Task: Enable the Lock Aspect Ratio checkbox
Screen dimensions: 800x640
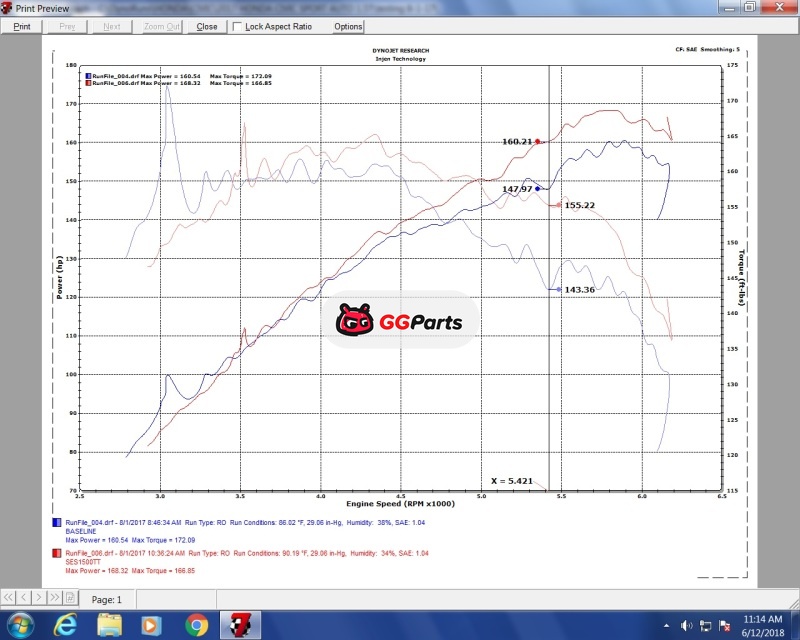Action: (x=238, y=27)
